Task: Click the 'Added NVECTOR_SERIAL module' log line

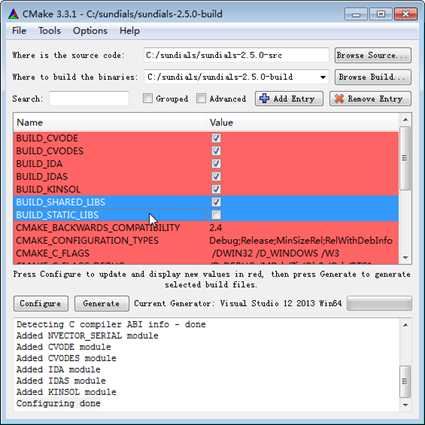Action: 87,336
